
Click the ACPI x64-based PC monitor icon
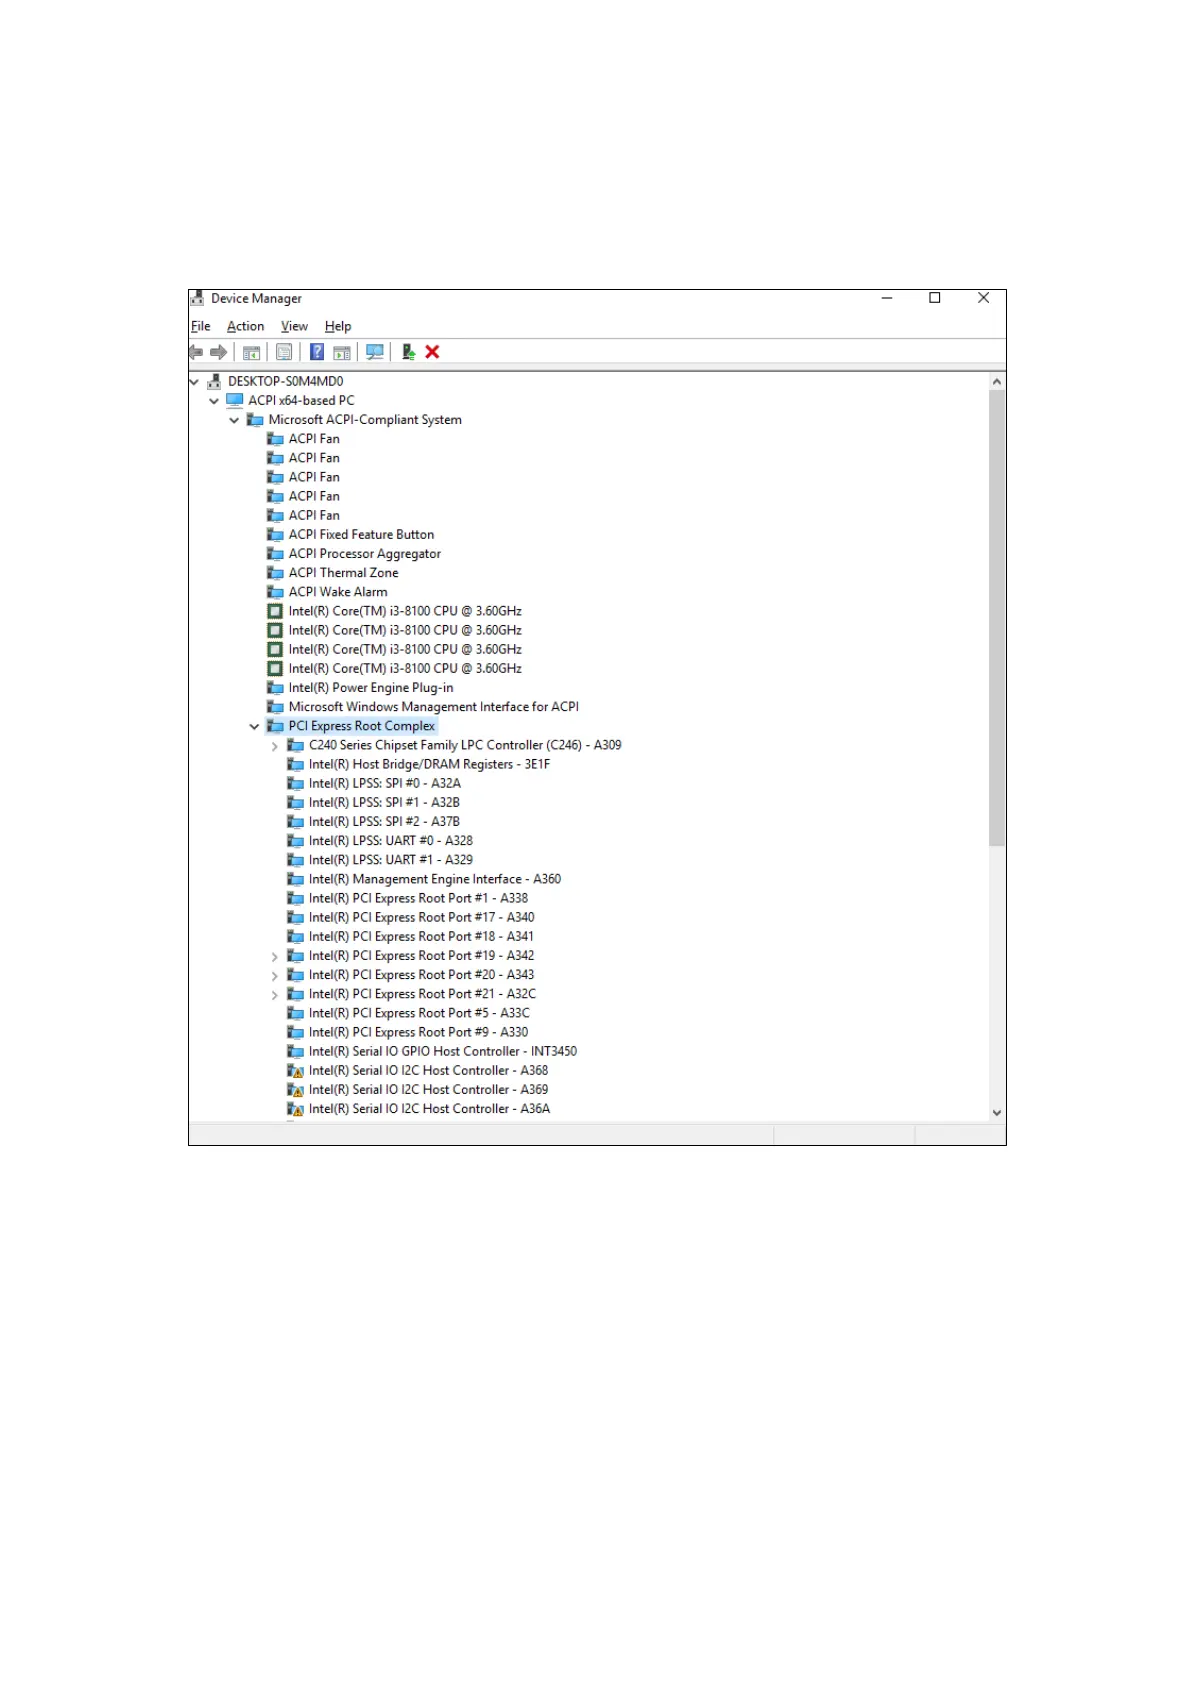point(235,400)
